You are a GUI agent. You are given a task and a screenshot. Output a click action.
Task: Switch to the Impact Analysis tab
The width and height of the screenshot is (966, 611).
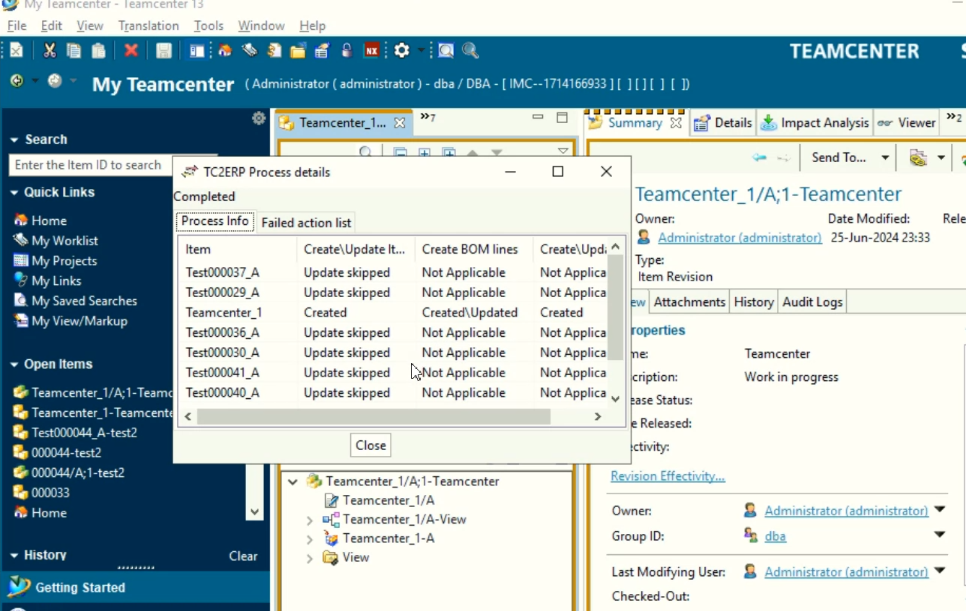[x=815, y=123]
